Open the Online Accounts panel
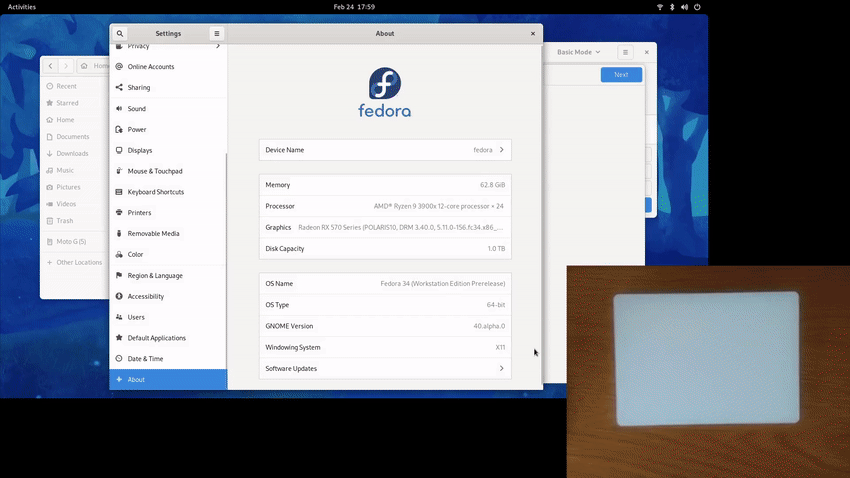Image resolution: width=850 pixels, height=478 pixels. point(150,67)
